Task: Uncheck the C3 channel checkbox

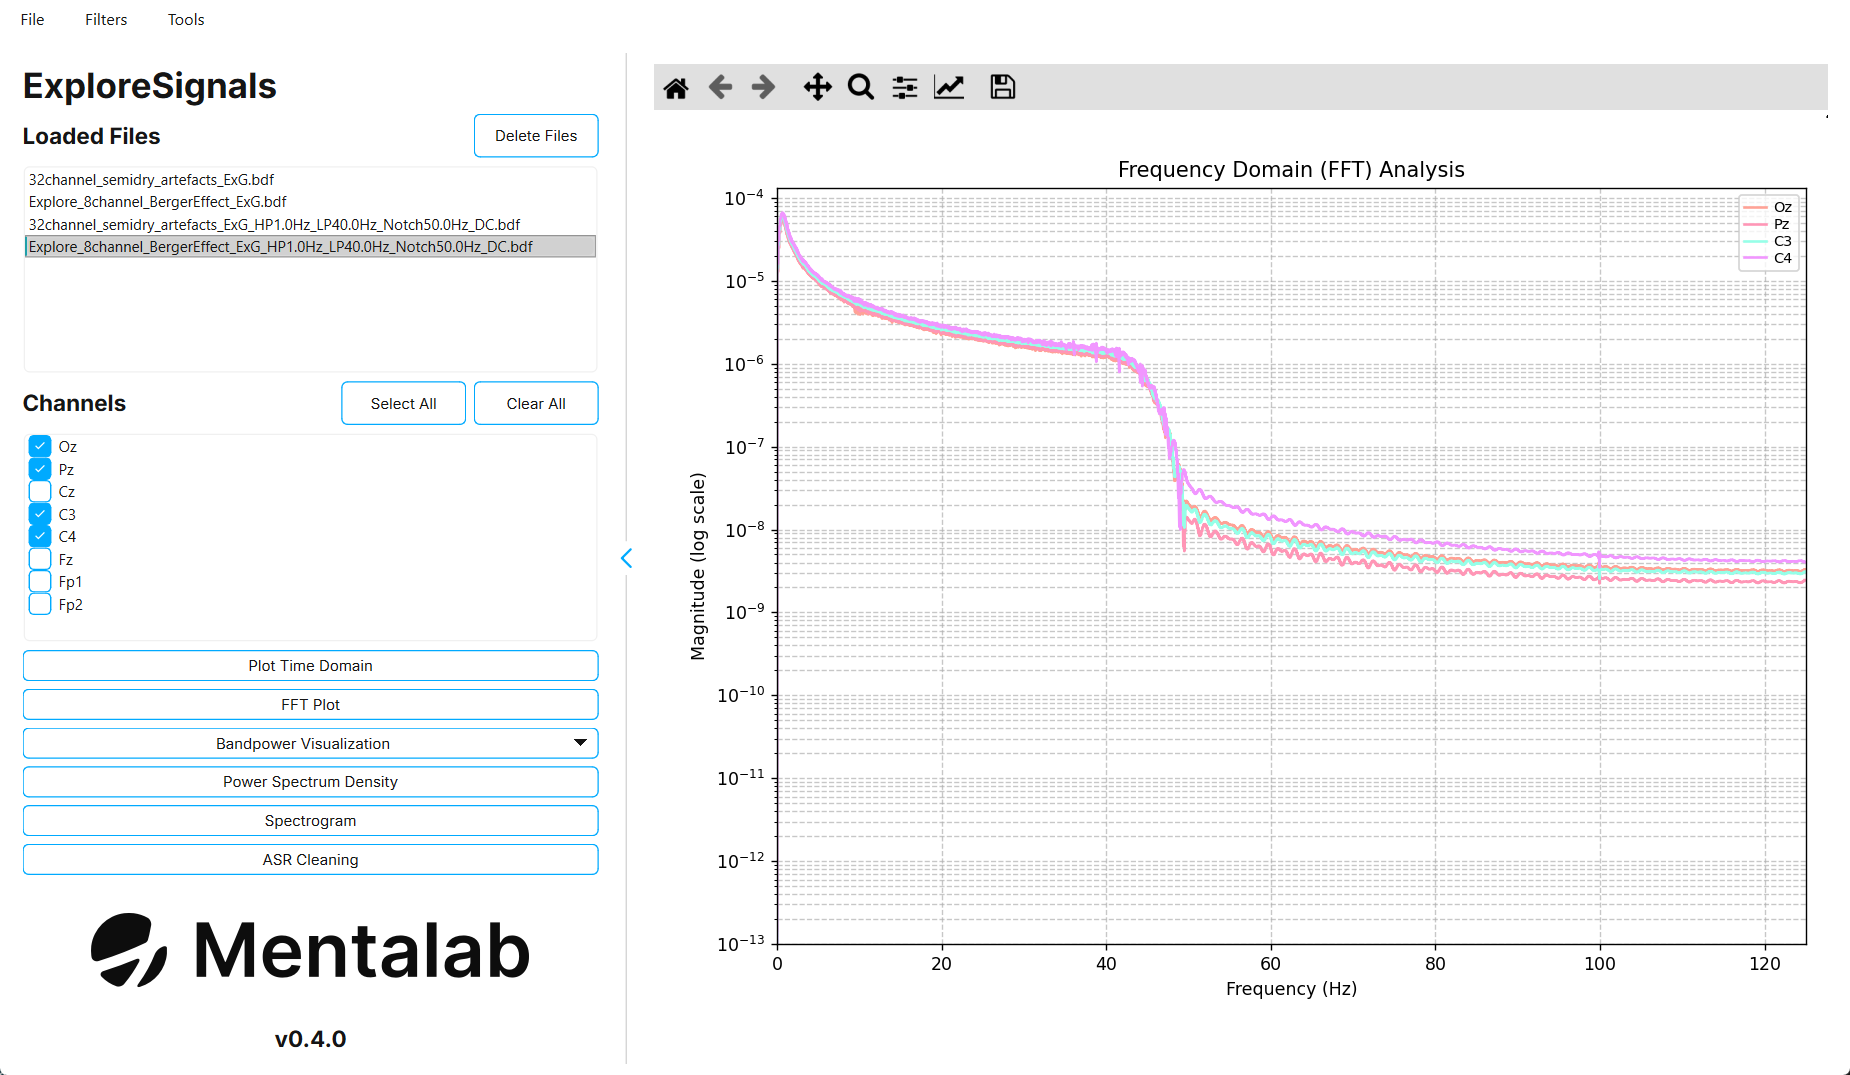Action: (x=40, y=515)
